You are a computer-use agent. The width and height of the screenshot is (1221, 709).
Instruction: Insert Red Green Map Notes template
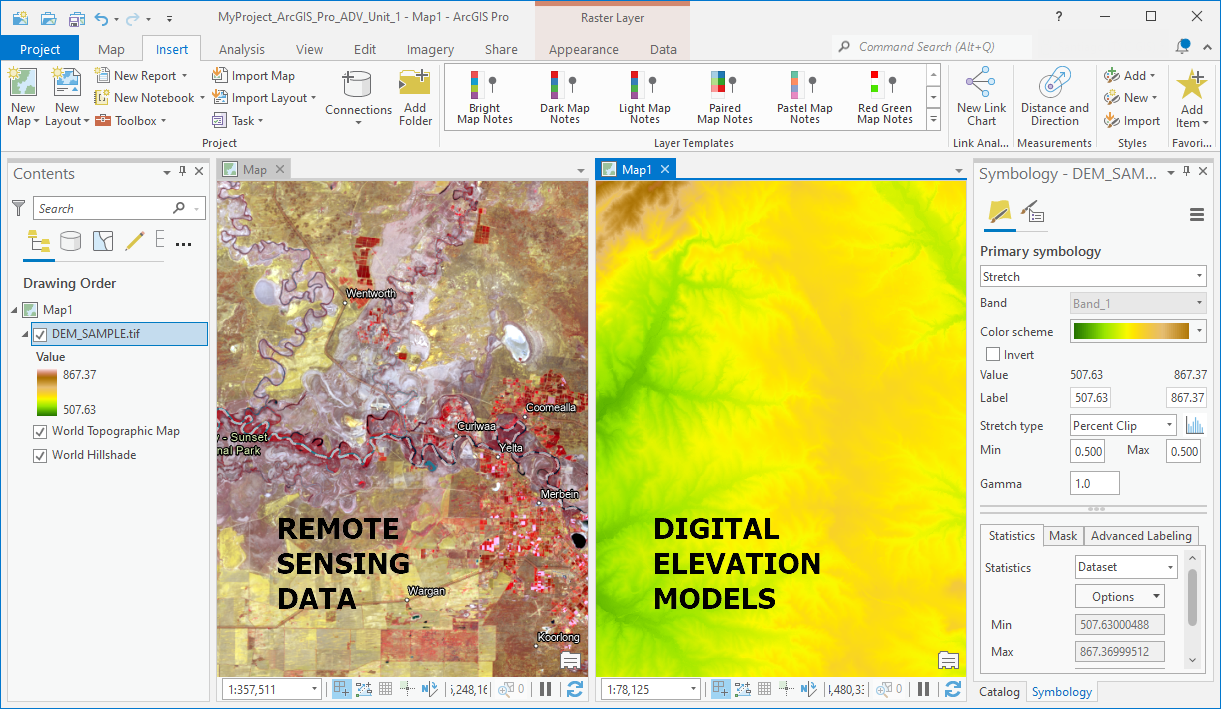(885, 97)
